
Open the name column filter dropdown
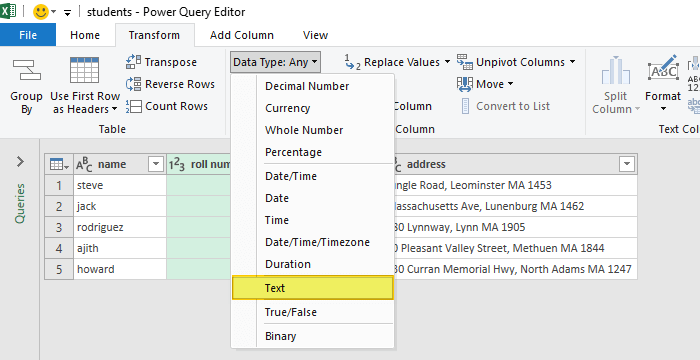point(156,164)
